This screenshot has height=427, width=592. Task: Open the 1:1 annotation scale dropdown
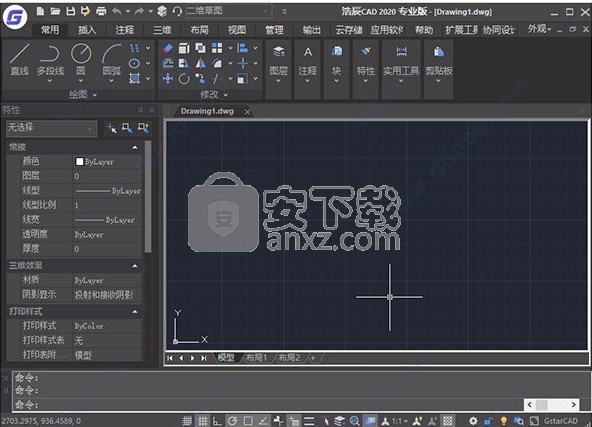point(400,421)
